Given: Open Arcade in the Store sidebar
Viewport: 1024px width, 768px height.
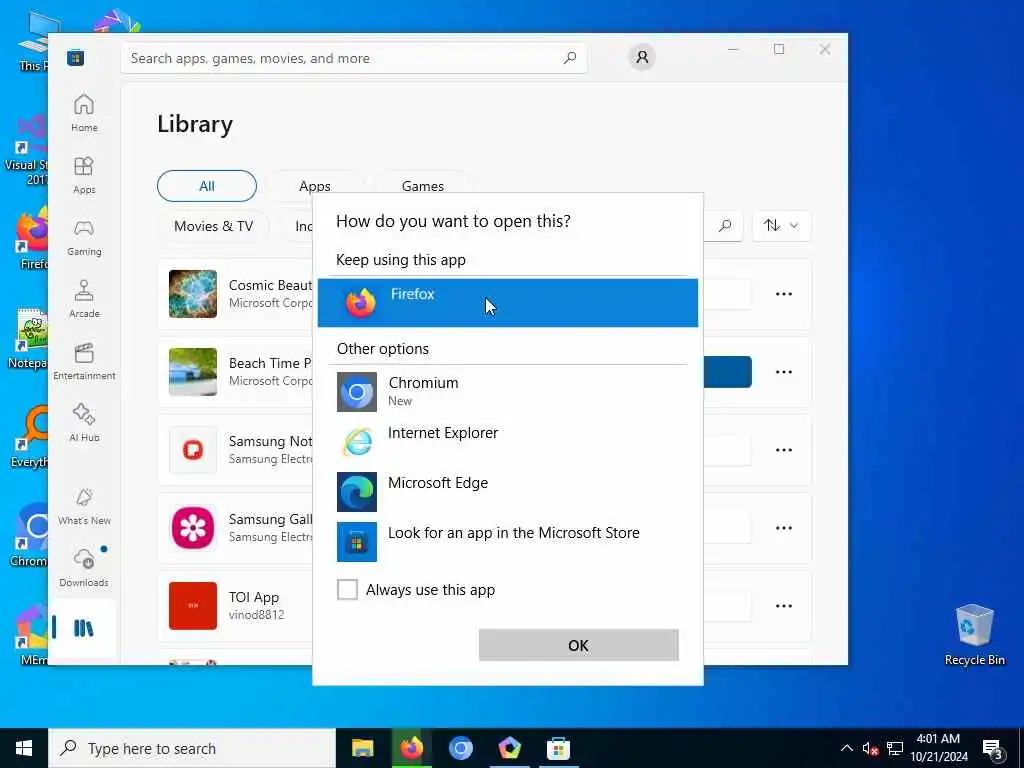Looking at the screenshot, I should pos(84,299).
